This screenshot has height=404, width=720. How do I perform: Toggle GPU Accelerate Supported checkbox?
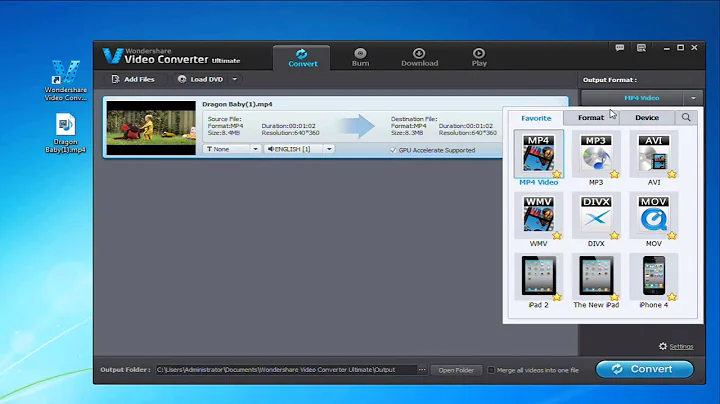[393, 150]
